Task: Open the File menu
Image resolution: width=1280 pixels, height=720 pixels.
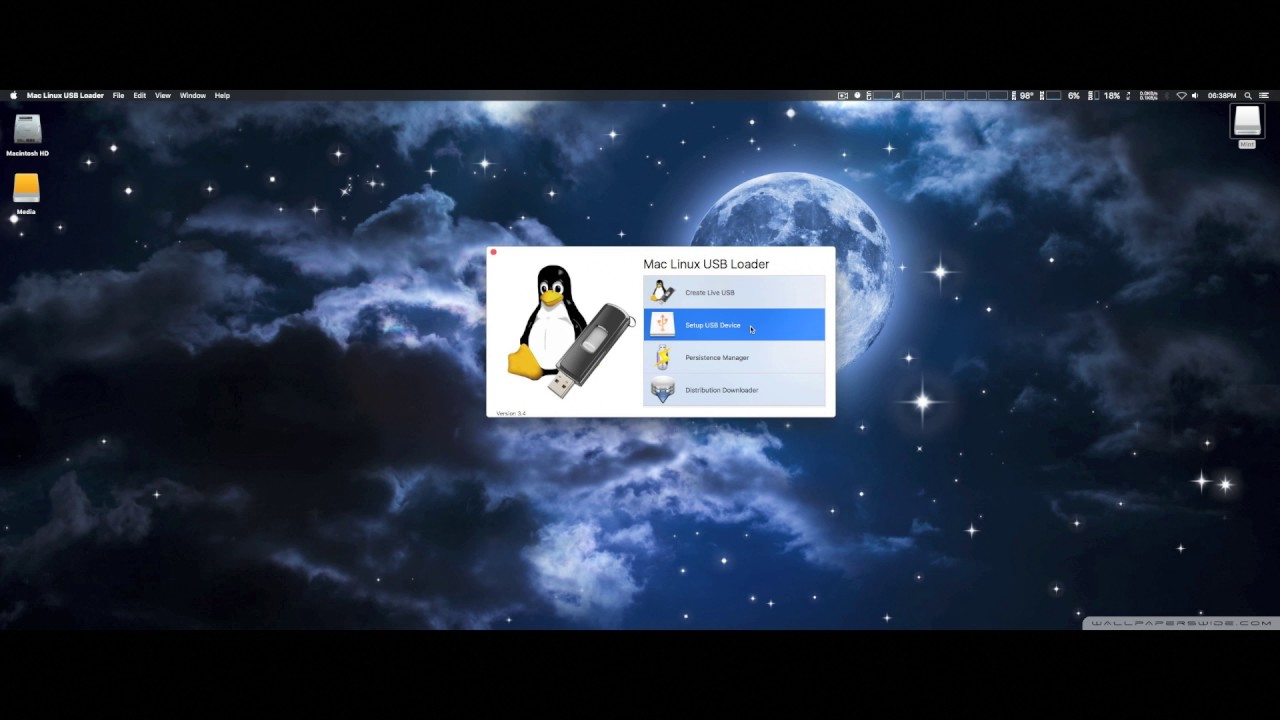Action: tap(118, 96)
